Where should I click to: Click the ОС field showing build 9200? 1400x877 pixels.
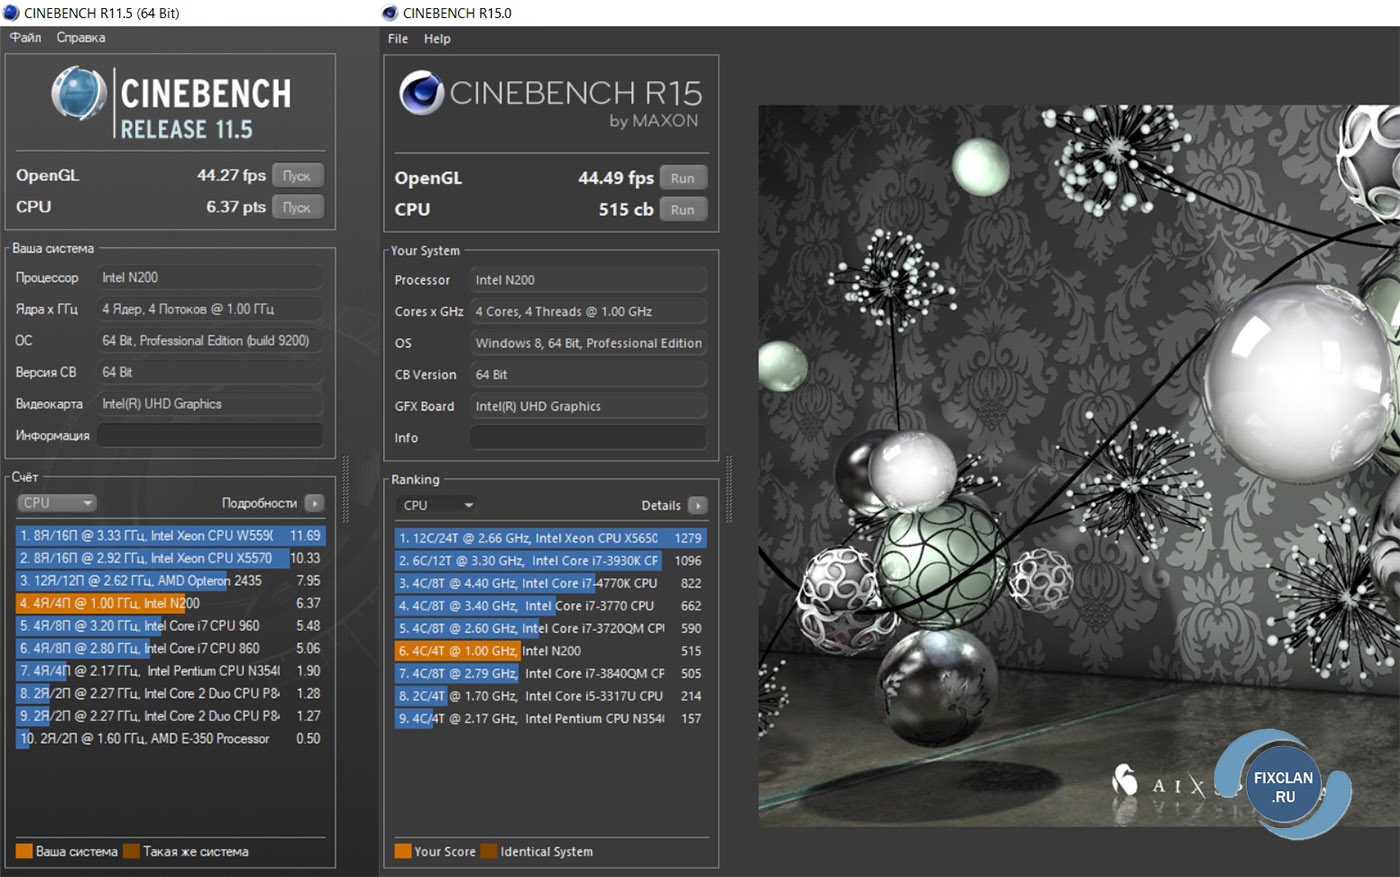210,340
